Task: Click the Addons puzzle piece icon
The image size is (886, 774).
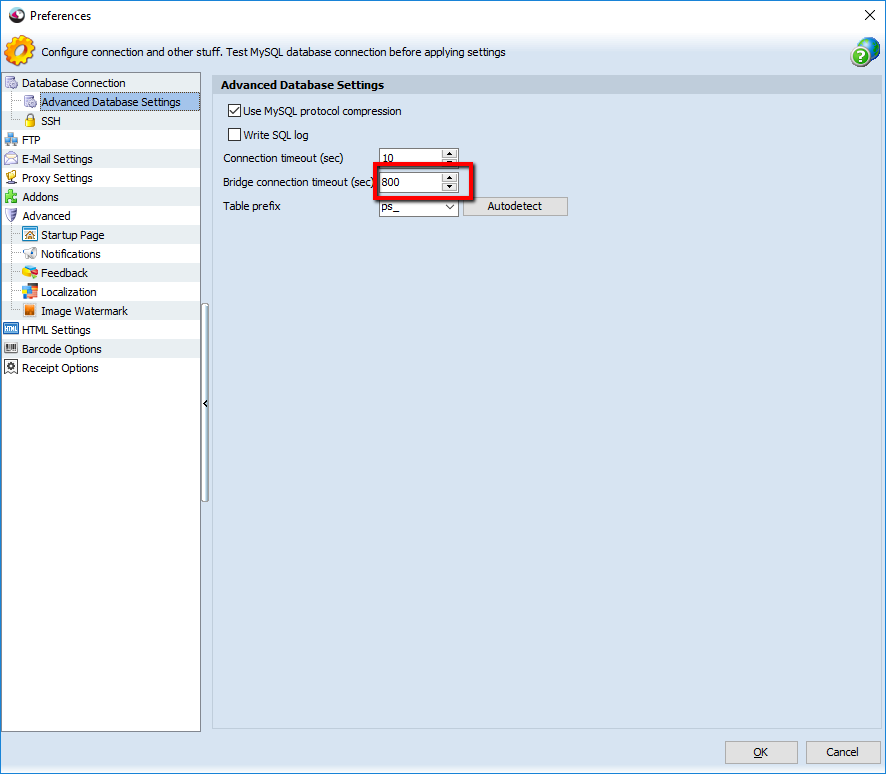Action: click(11, 197)
